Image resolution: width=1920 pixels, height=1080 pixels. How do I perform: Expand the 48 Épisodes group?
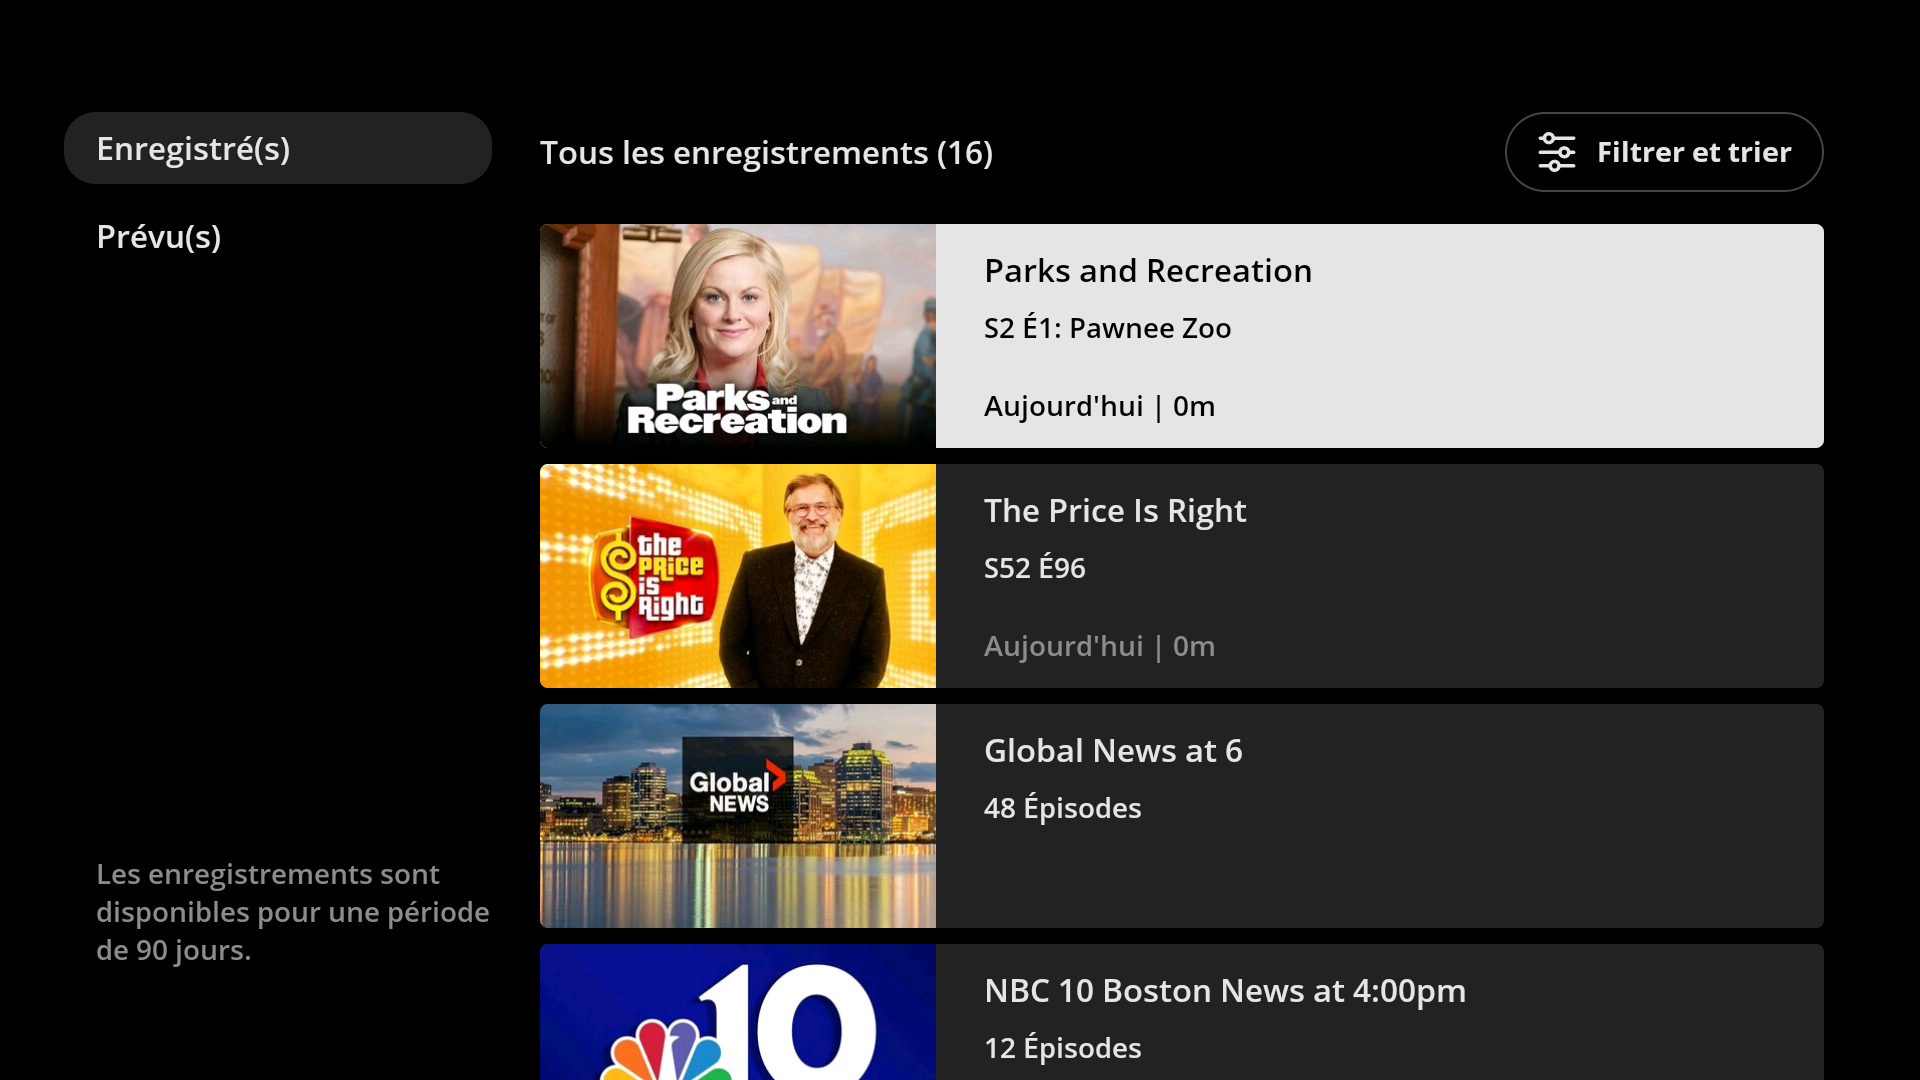[x=1062, y=808]
